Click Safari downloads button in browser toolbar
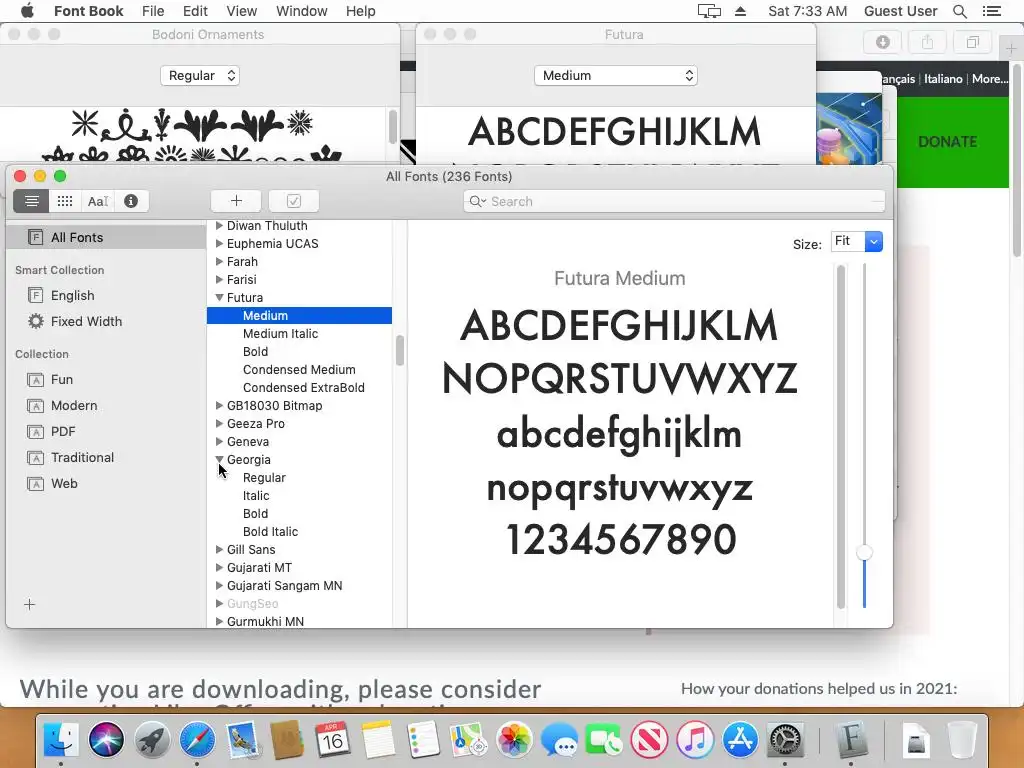 [883, 42]
